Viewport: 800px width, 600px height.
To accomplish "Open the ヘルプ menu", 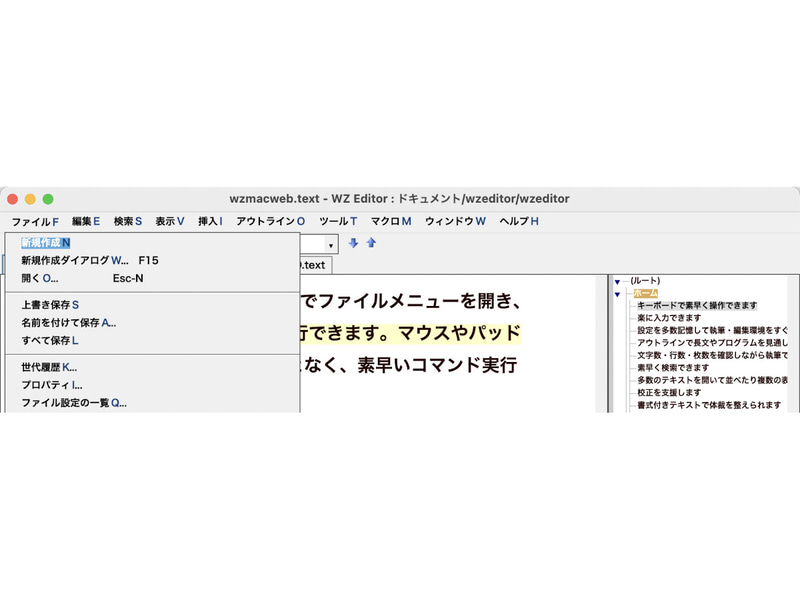I will (519, 221).
